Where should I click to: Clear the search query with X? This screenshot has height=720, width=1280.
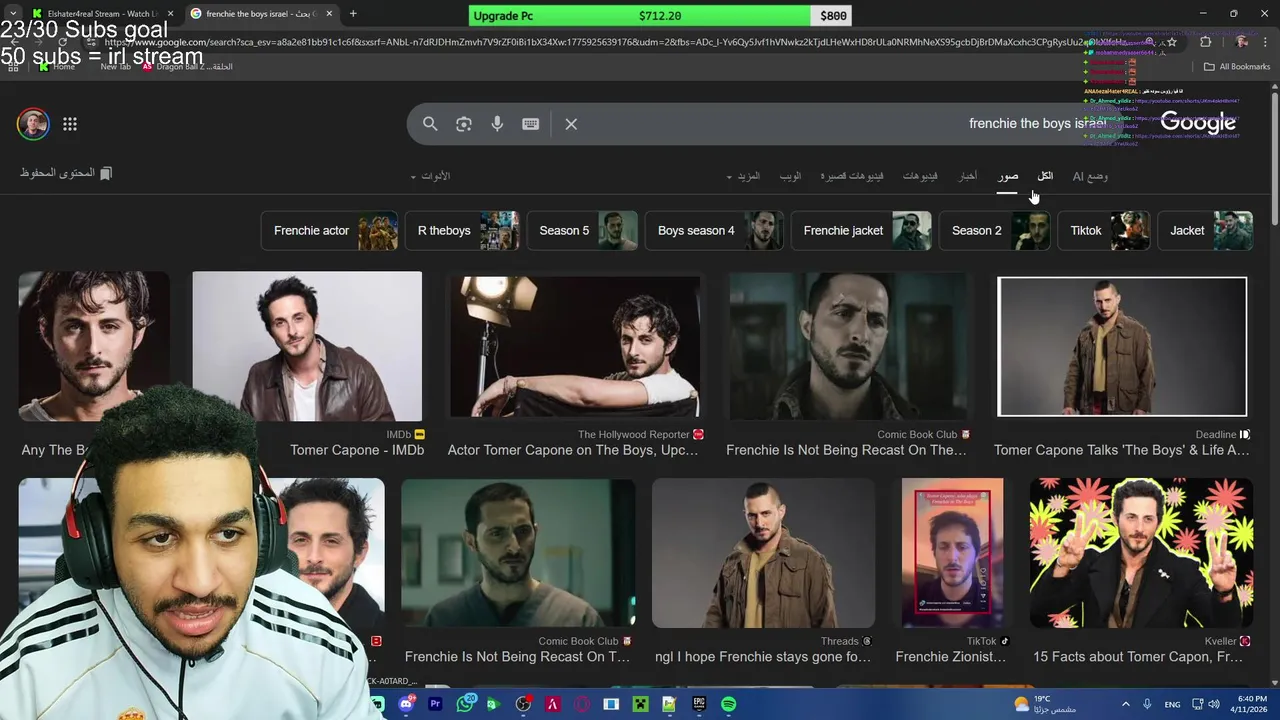click(x=571, y=124)
